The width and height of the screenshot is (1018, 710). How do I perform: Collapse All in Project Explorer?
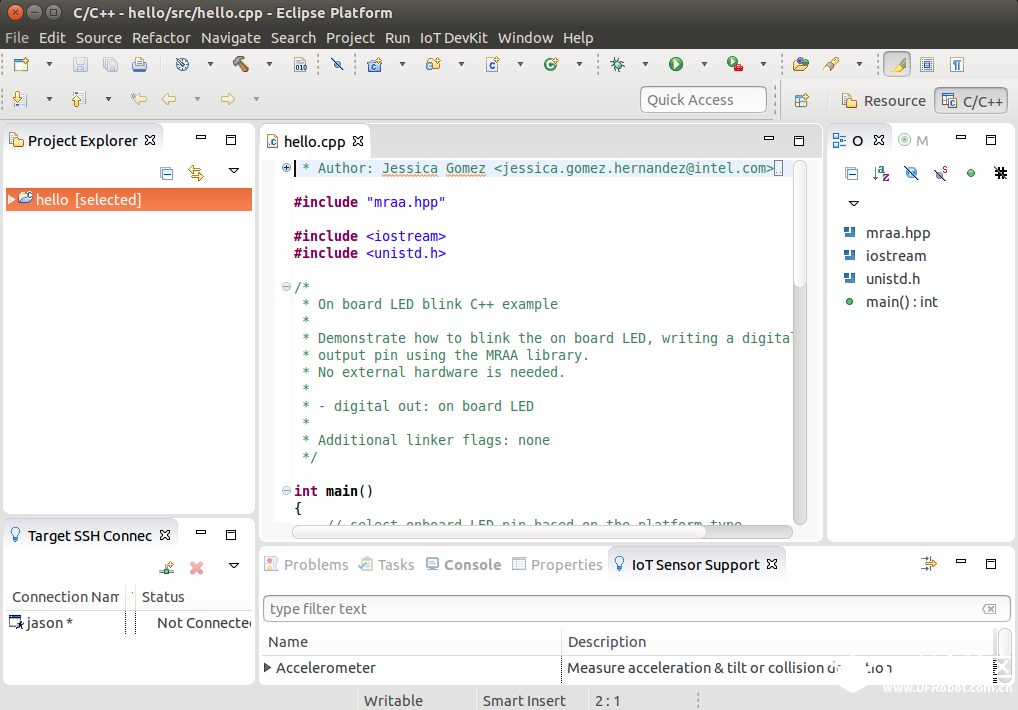click(167, 173)
